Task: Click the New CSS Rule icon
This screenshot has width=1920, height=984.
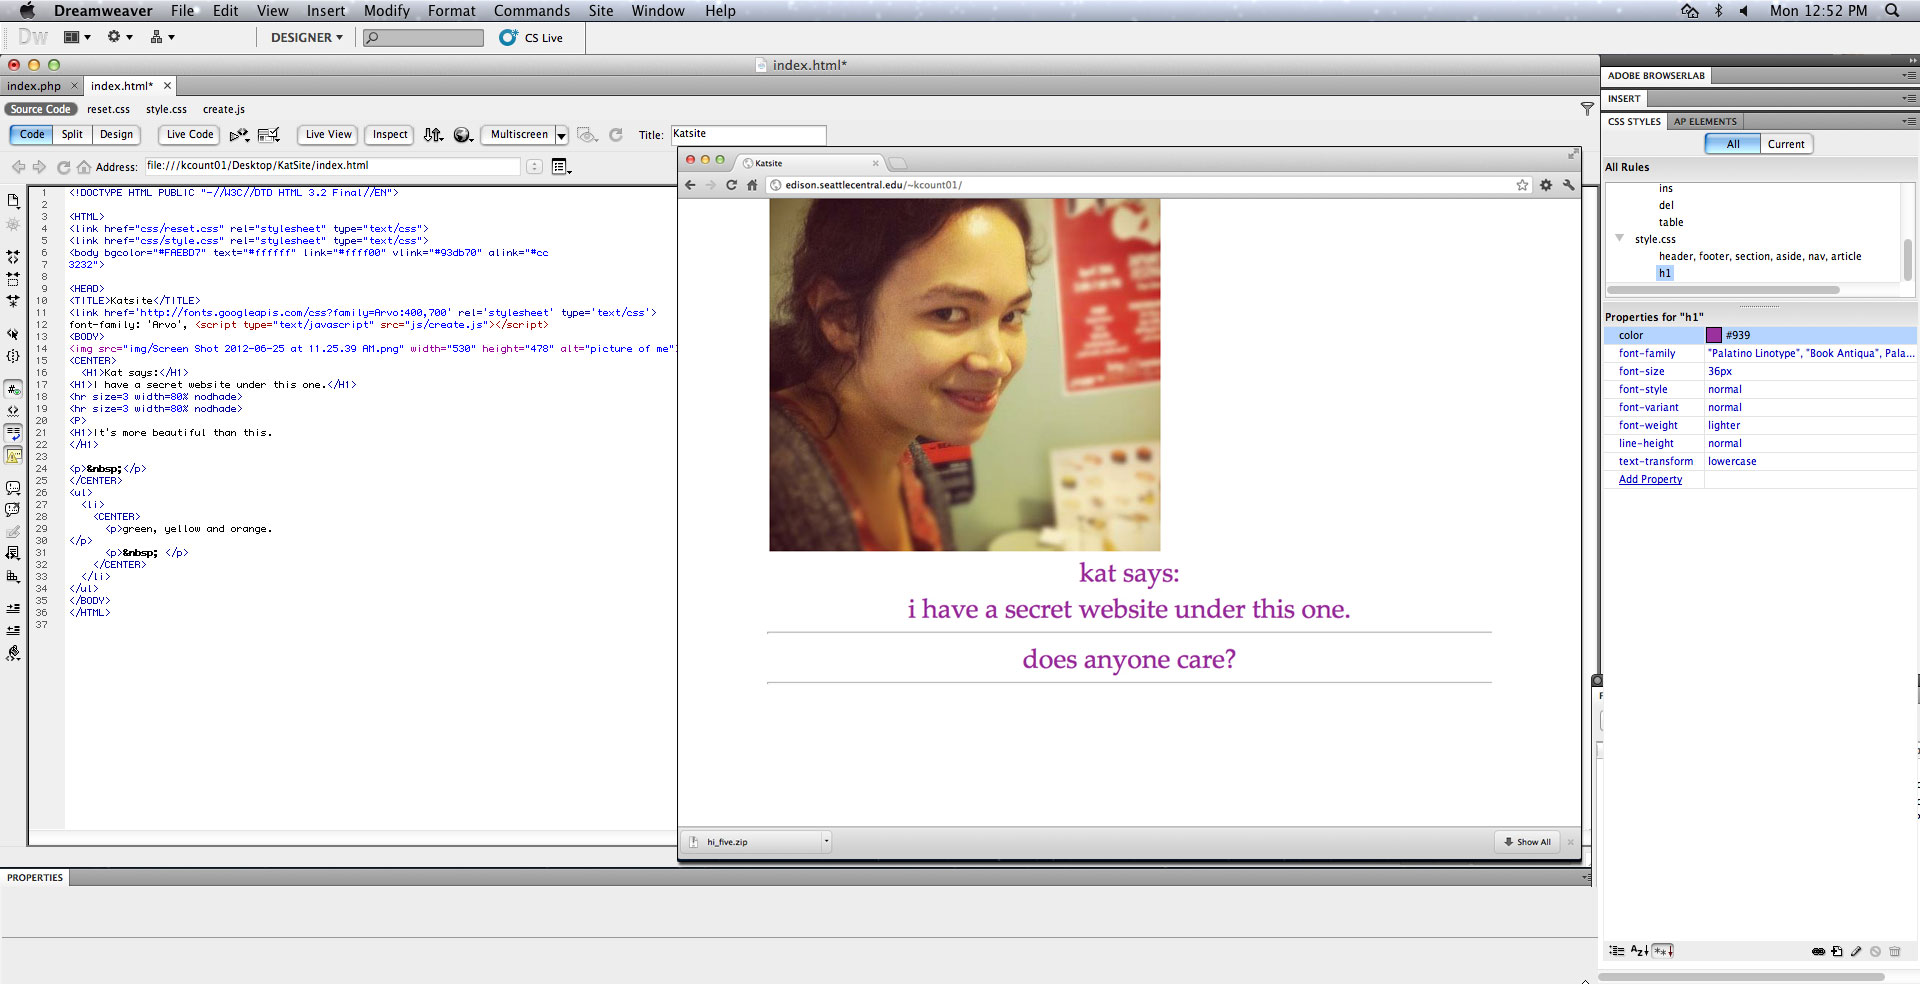Action: pyautogui.click(x=1837, y=951)
